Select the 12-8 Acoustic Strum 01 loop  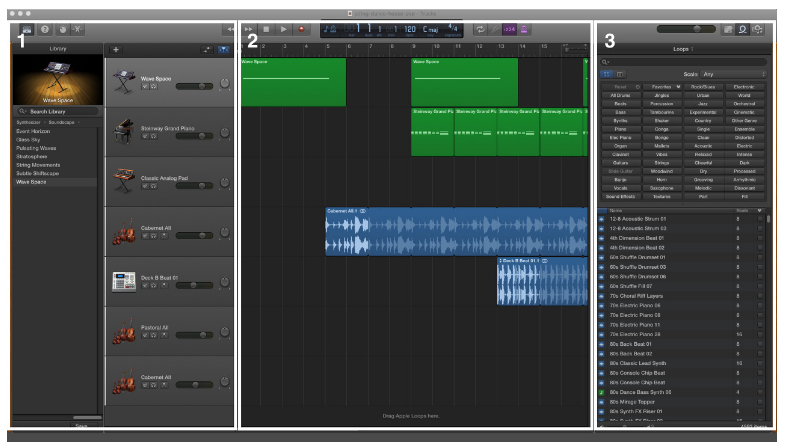(x=681, y=219)
